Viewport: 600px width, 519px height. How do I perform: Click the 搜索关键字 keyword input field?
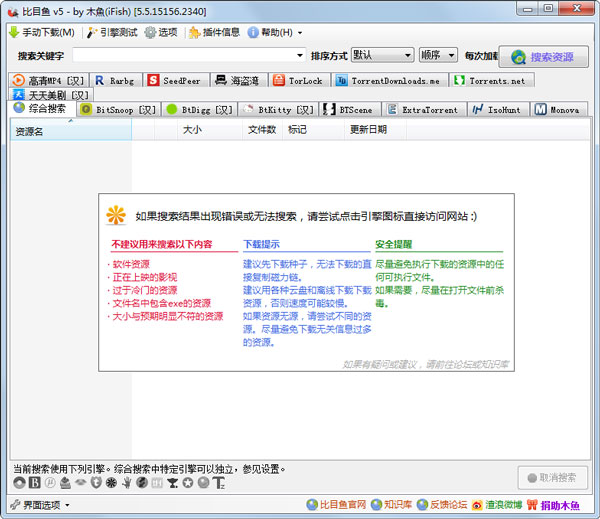(188, 55)
